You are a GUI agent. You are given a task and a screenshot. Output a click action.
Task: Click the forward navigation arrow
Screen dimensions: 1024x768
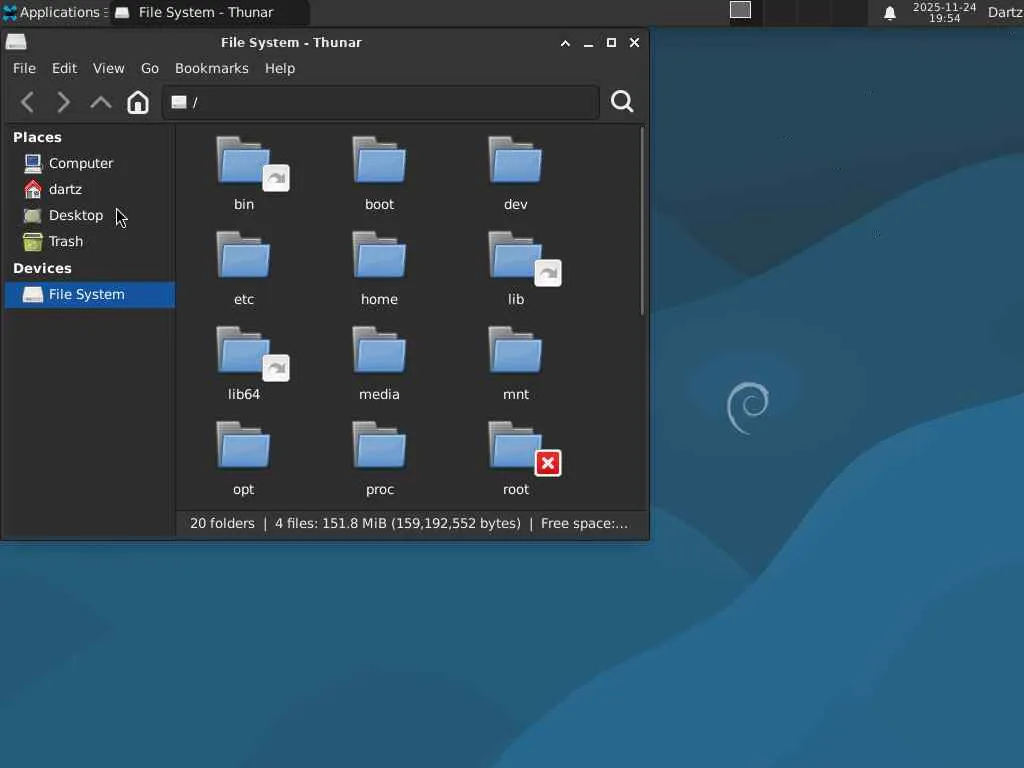pos(64,102)
